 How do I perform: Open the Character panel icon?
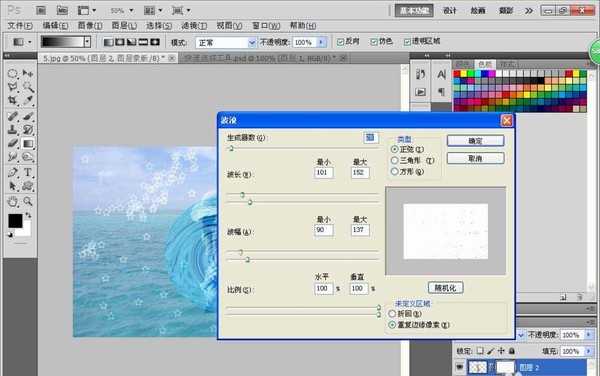click(441, 74)
